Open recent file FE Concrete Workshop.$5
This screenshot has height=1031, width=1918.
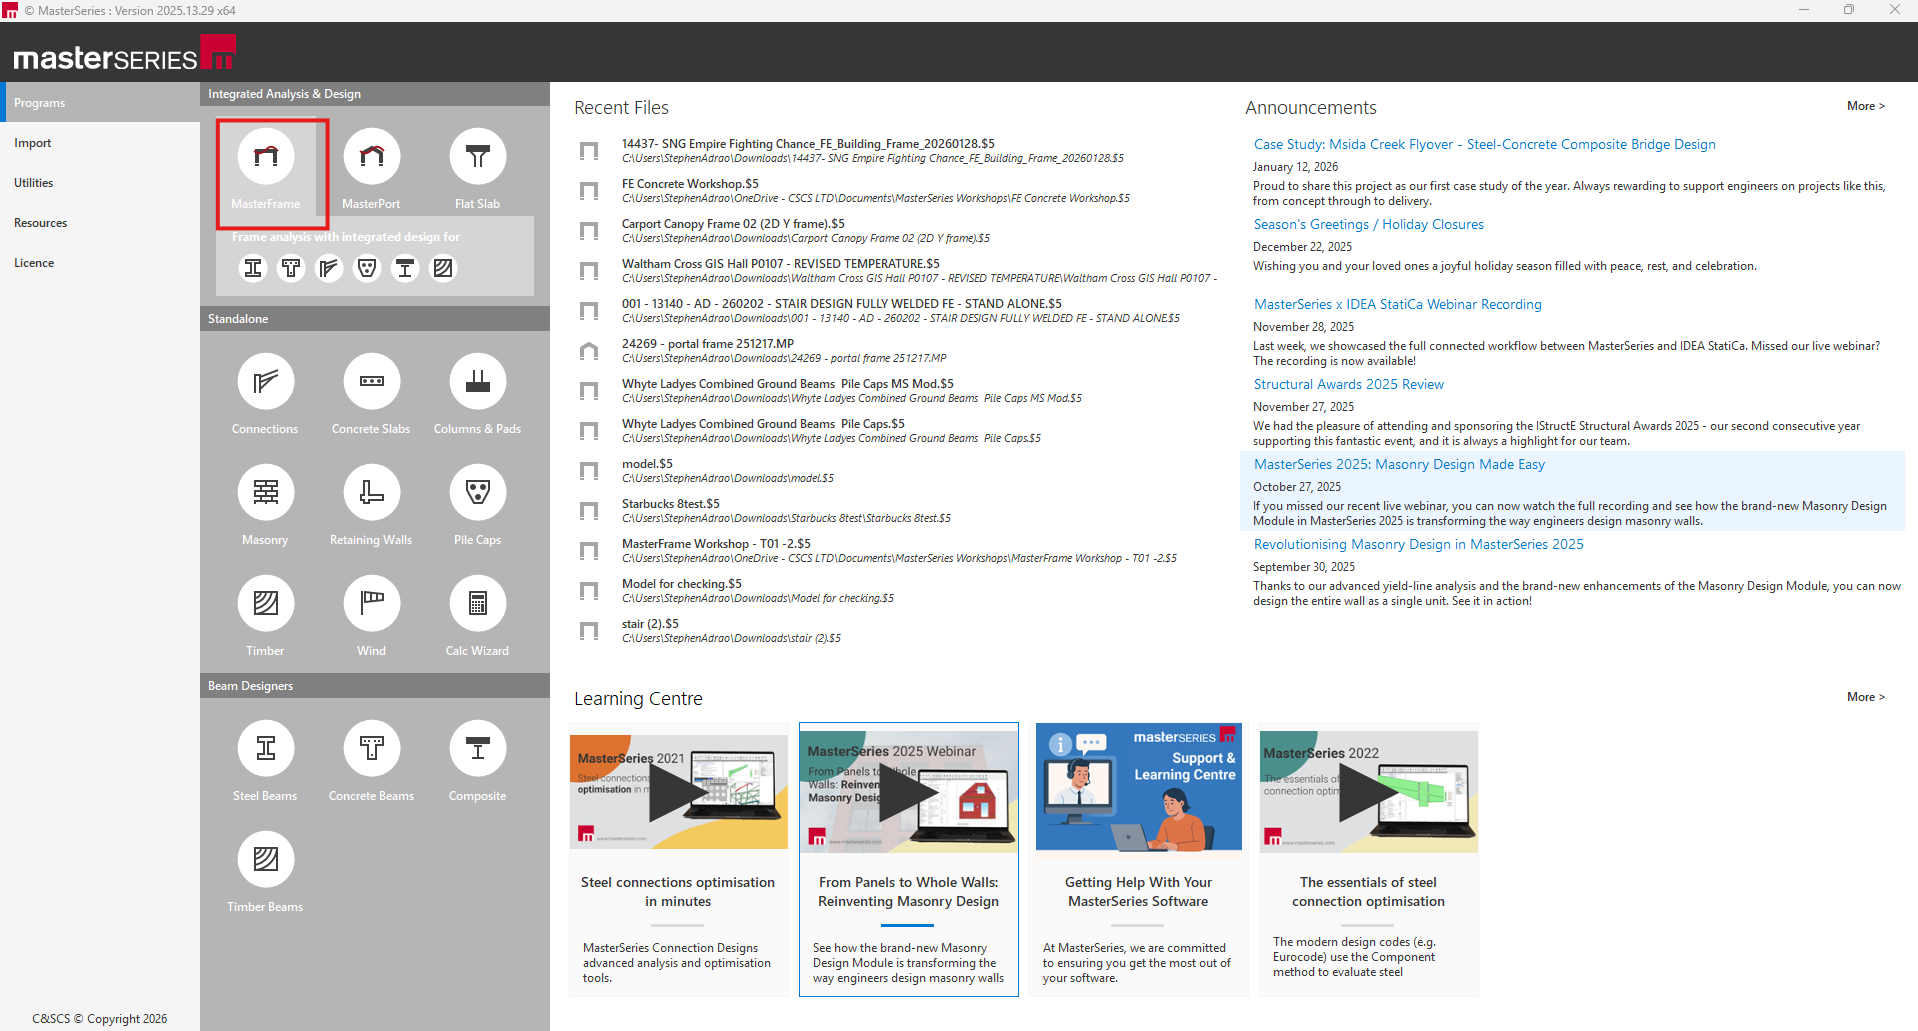coord(690,184)
